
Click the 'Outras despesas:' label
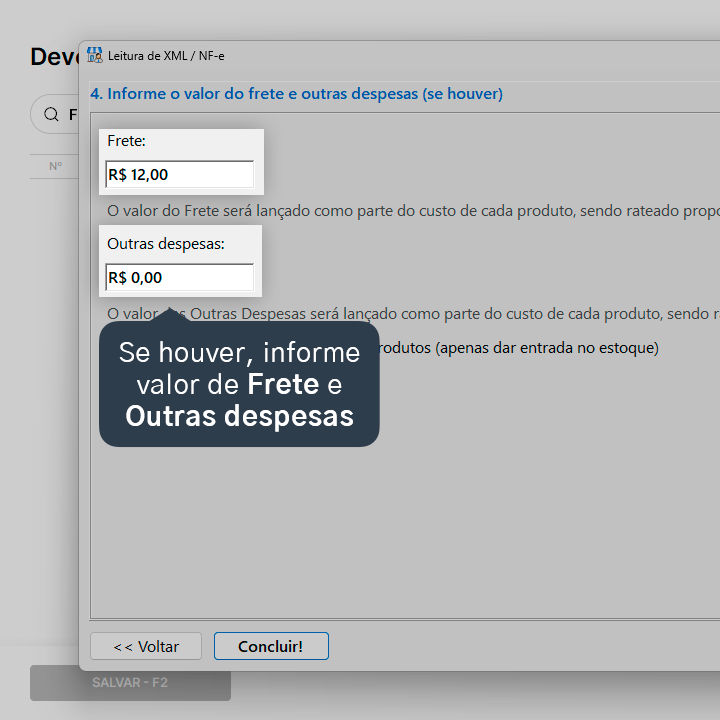(166, 244)
